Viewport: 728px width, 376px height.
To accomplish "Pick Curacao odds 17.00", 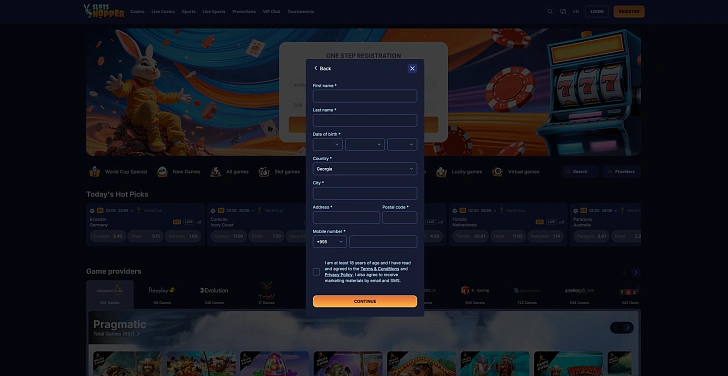I will 228,236.
